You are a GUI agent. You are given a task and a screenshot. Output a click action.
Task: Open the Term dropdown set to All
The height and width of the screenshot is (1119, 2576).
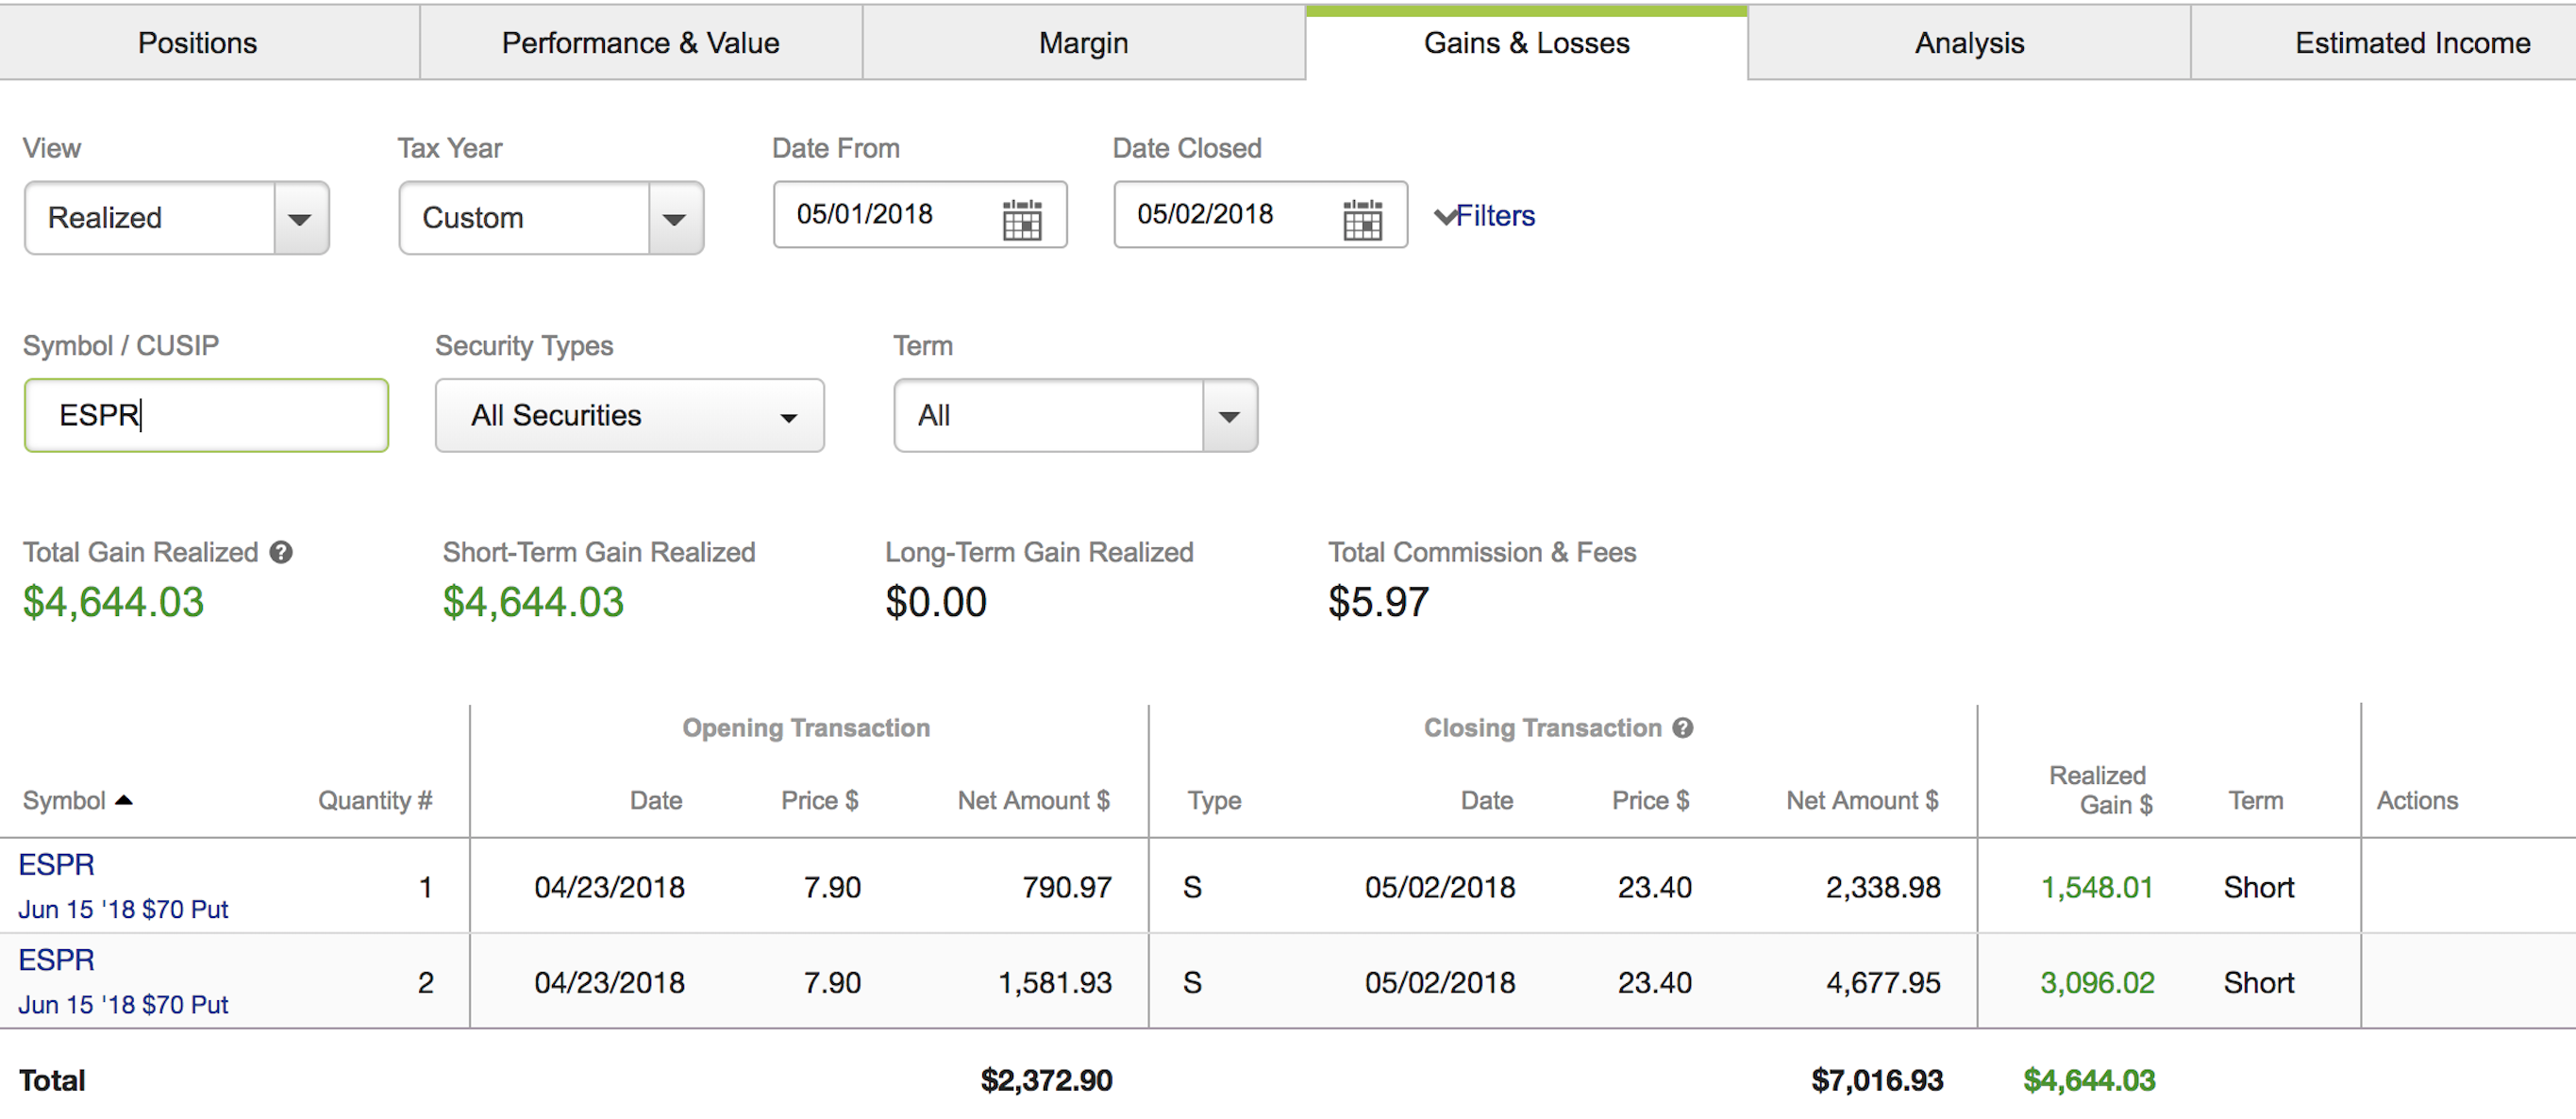point(1076,415)
